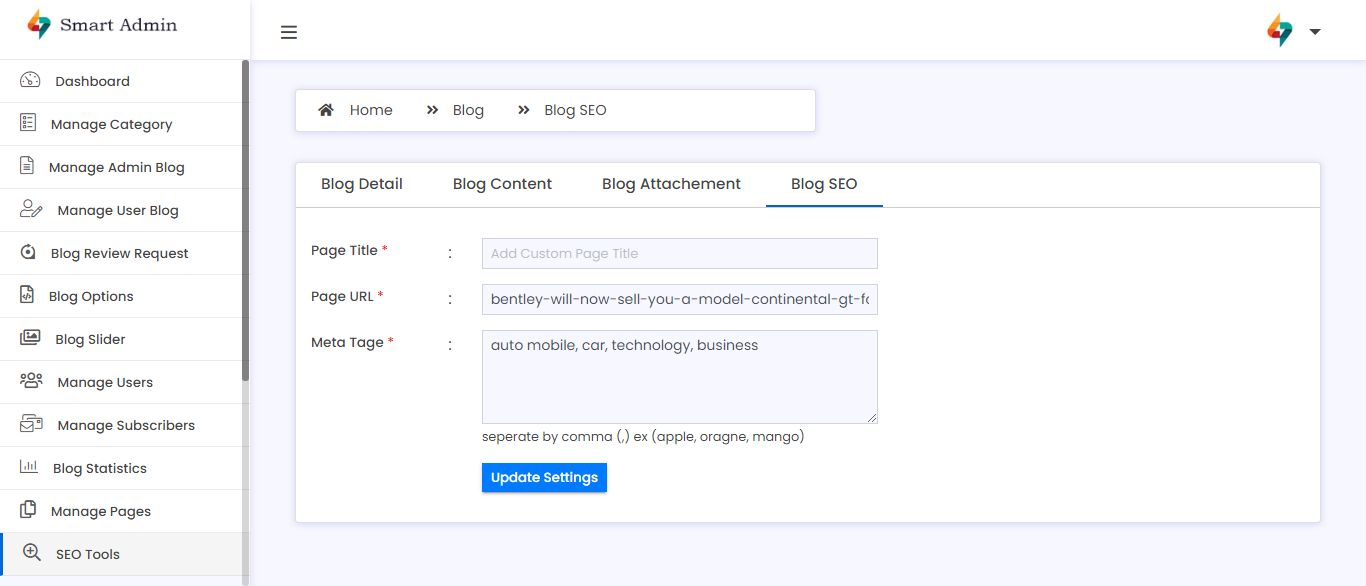Click the Page Title input field
Image resolution: width=1366 pixels, height=586 pixels.
(679, 253)
